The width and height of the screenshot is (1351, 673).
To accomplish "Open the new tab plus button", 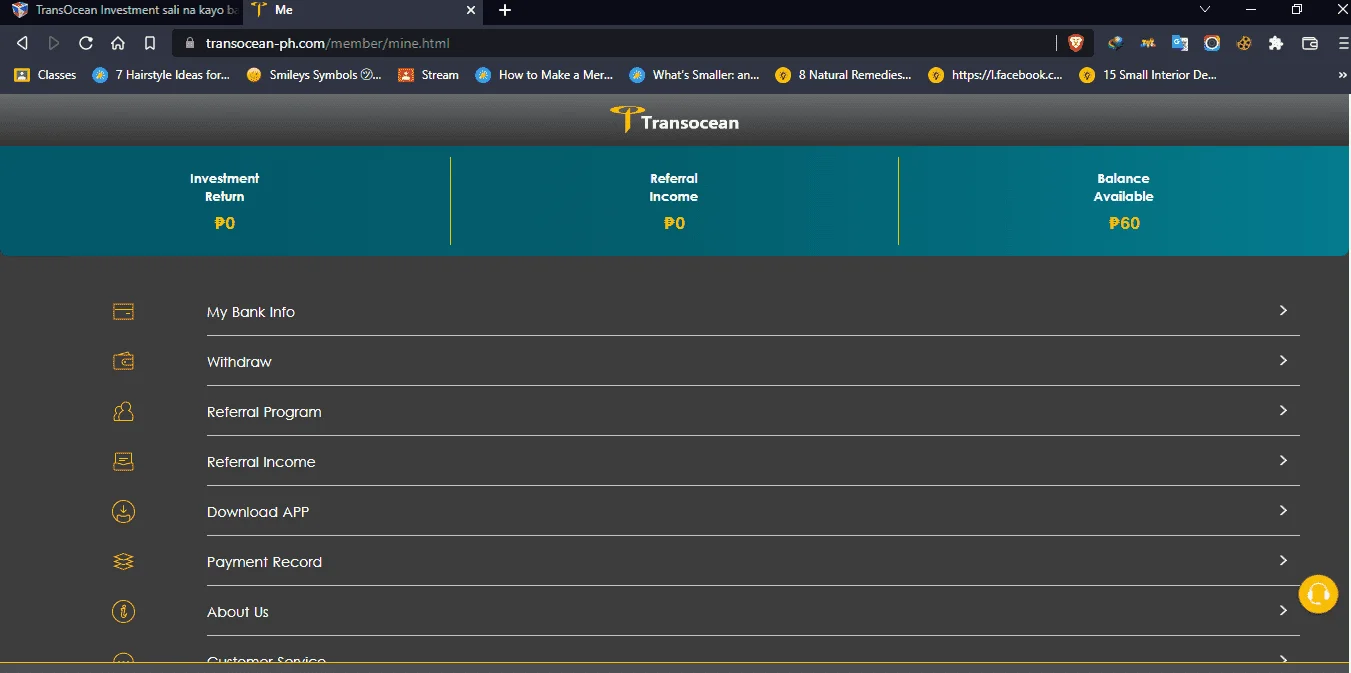I will tap(505, 10).
